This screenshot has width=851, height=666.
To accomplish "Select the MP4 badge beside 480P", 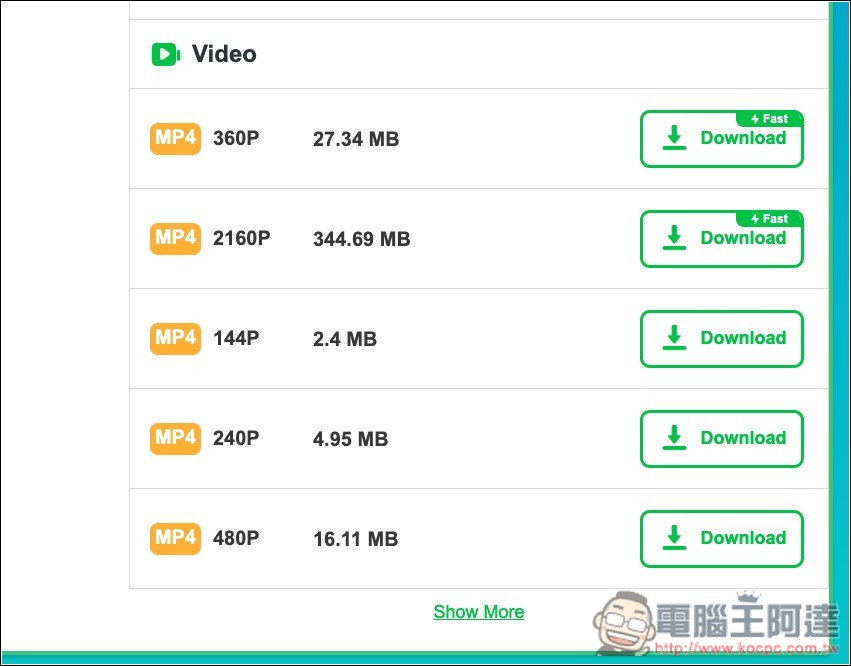I will 175,539.
